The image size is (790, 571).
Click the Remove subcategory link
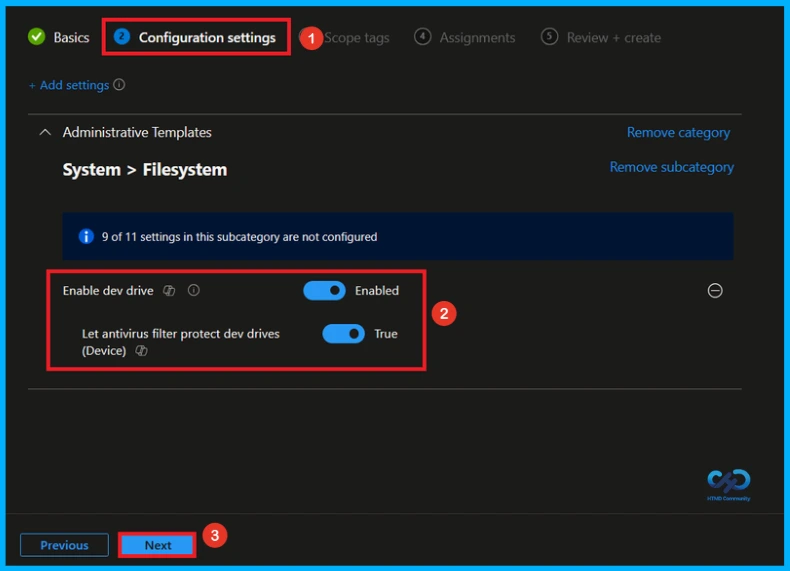tap(672, 167)
